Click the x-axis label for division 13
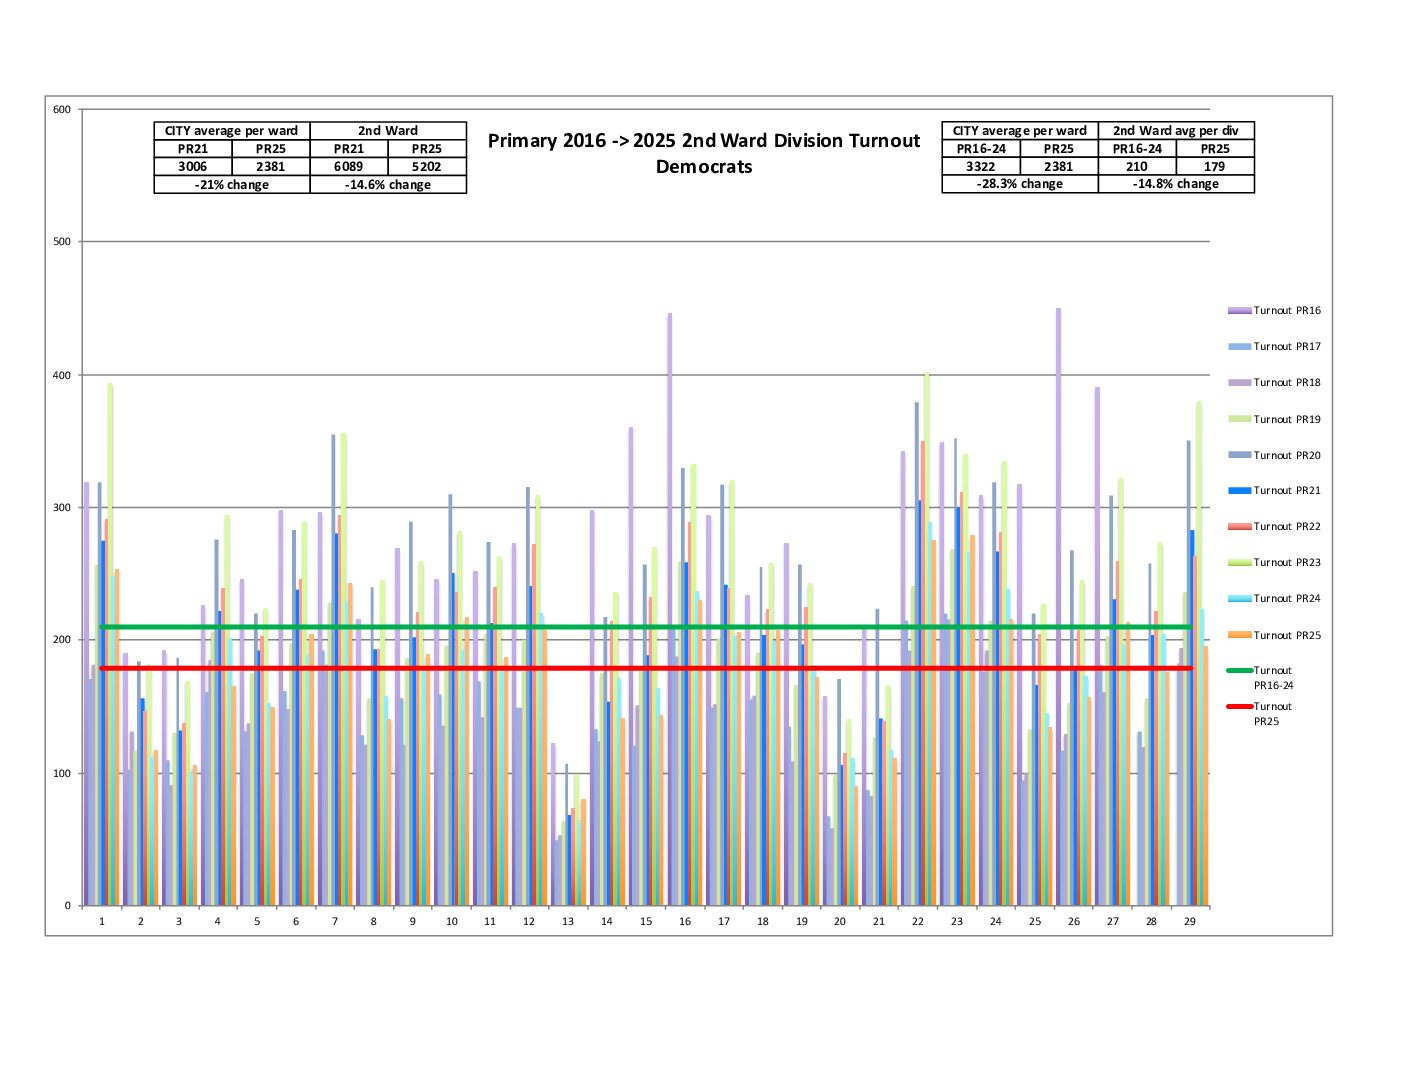Viewport: 1408px width, 1088px height. coord(568,921)
